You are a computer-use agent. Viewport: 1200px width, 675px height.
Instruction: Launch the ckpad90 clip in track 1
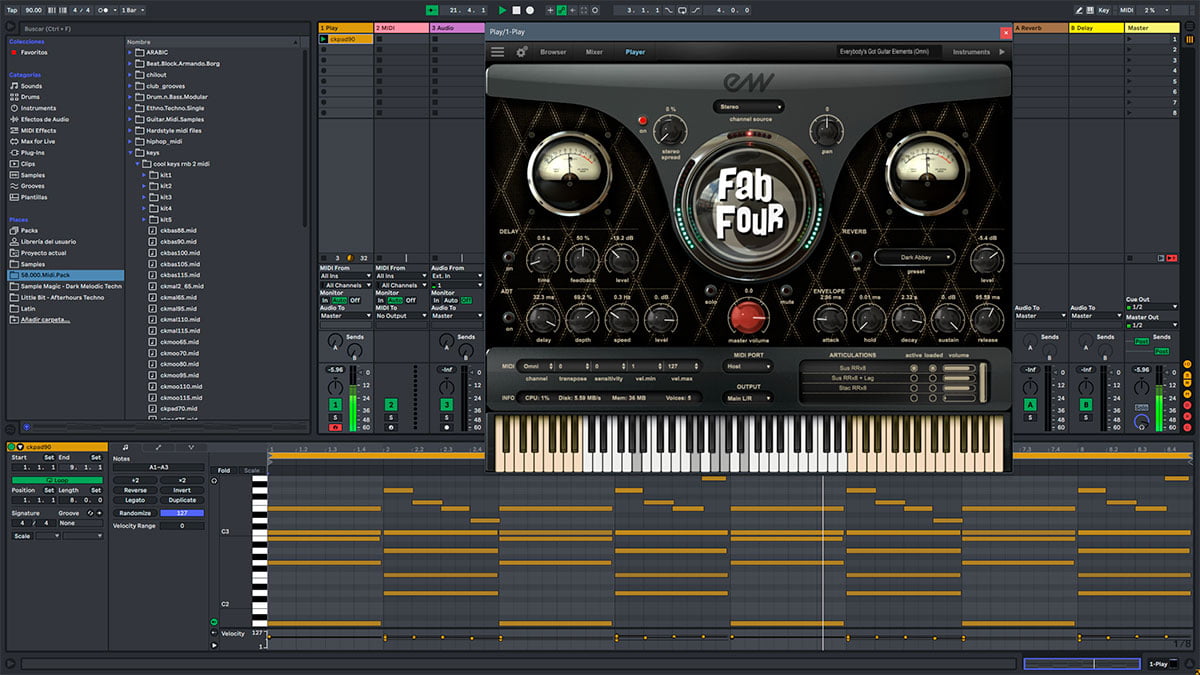pyautogui.click(x=325, y=40)
